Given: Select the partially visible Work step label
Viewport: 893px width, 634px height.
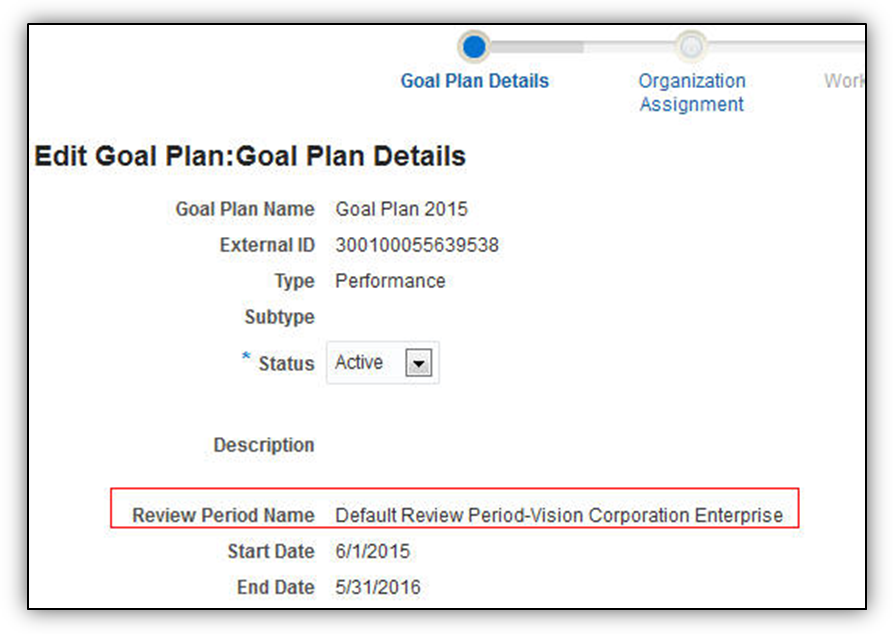Looking at the screenshot, I should click(843, 81).
